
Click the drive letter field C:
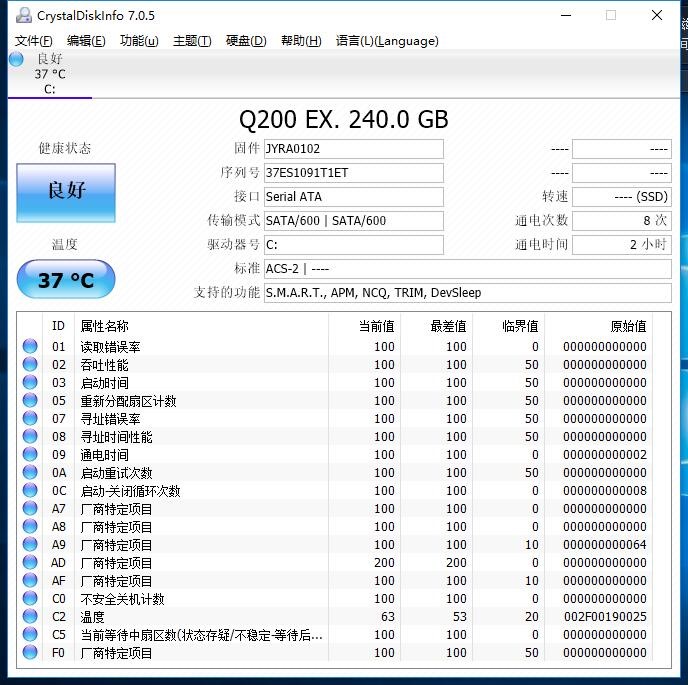(354, 244)
